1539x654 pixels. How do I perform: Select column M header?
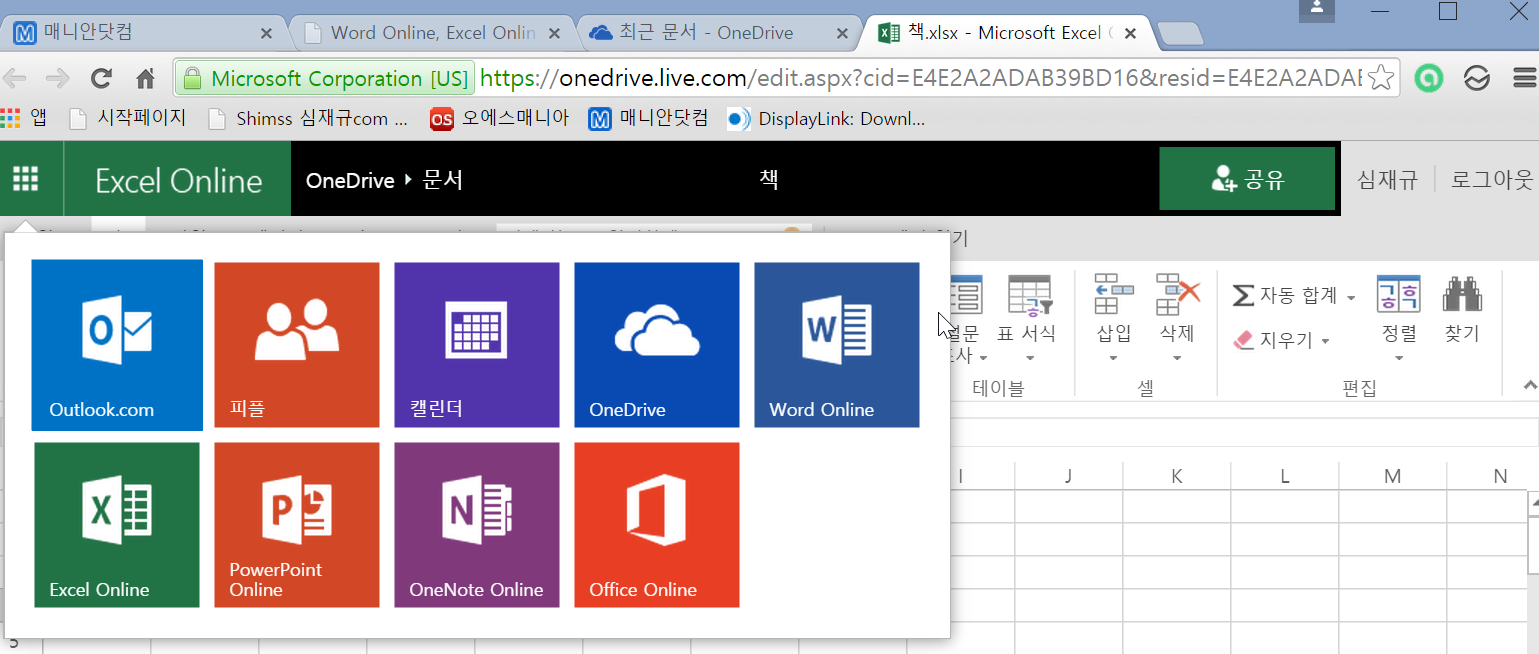pyautogui.click(x=1393, y=476)
